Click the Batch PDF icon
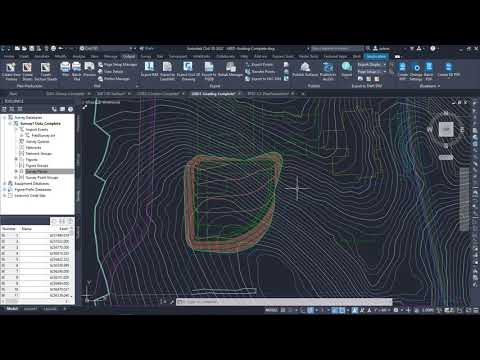The width and height of the screenshot is (480, 360). tap(429, 67)
